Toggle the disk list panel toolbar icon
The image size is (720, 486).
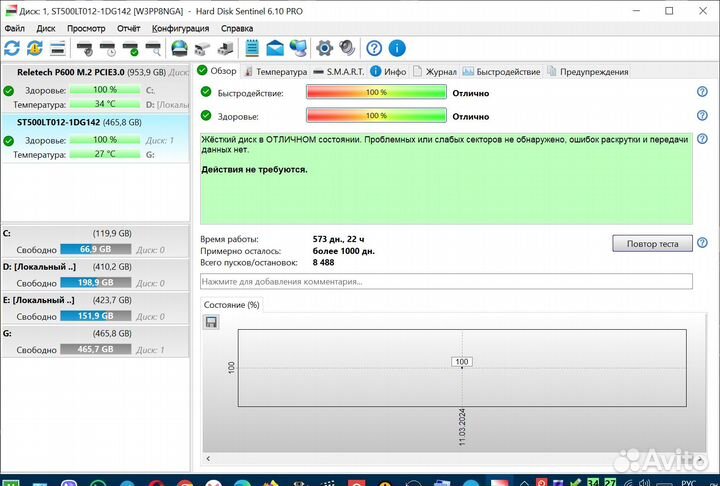tap(58, 48)
